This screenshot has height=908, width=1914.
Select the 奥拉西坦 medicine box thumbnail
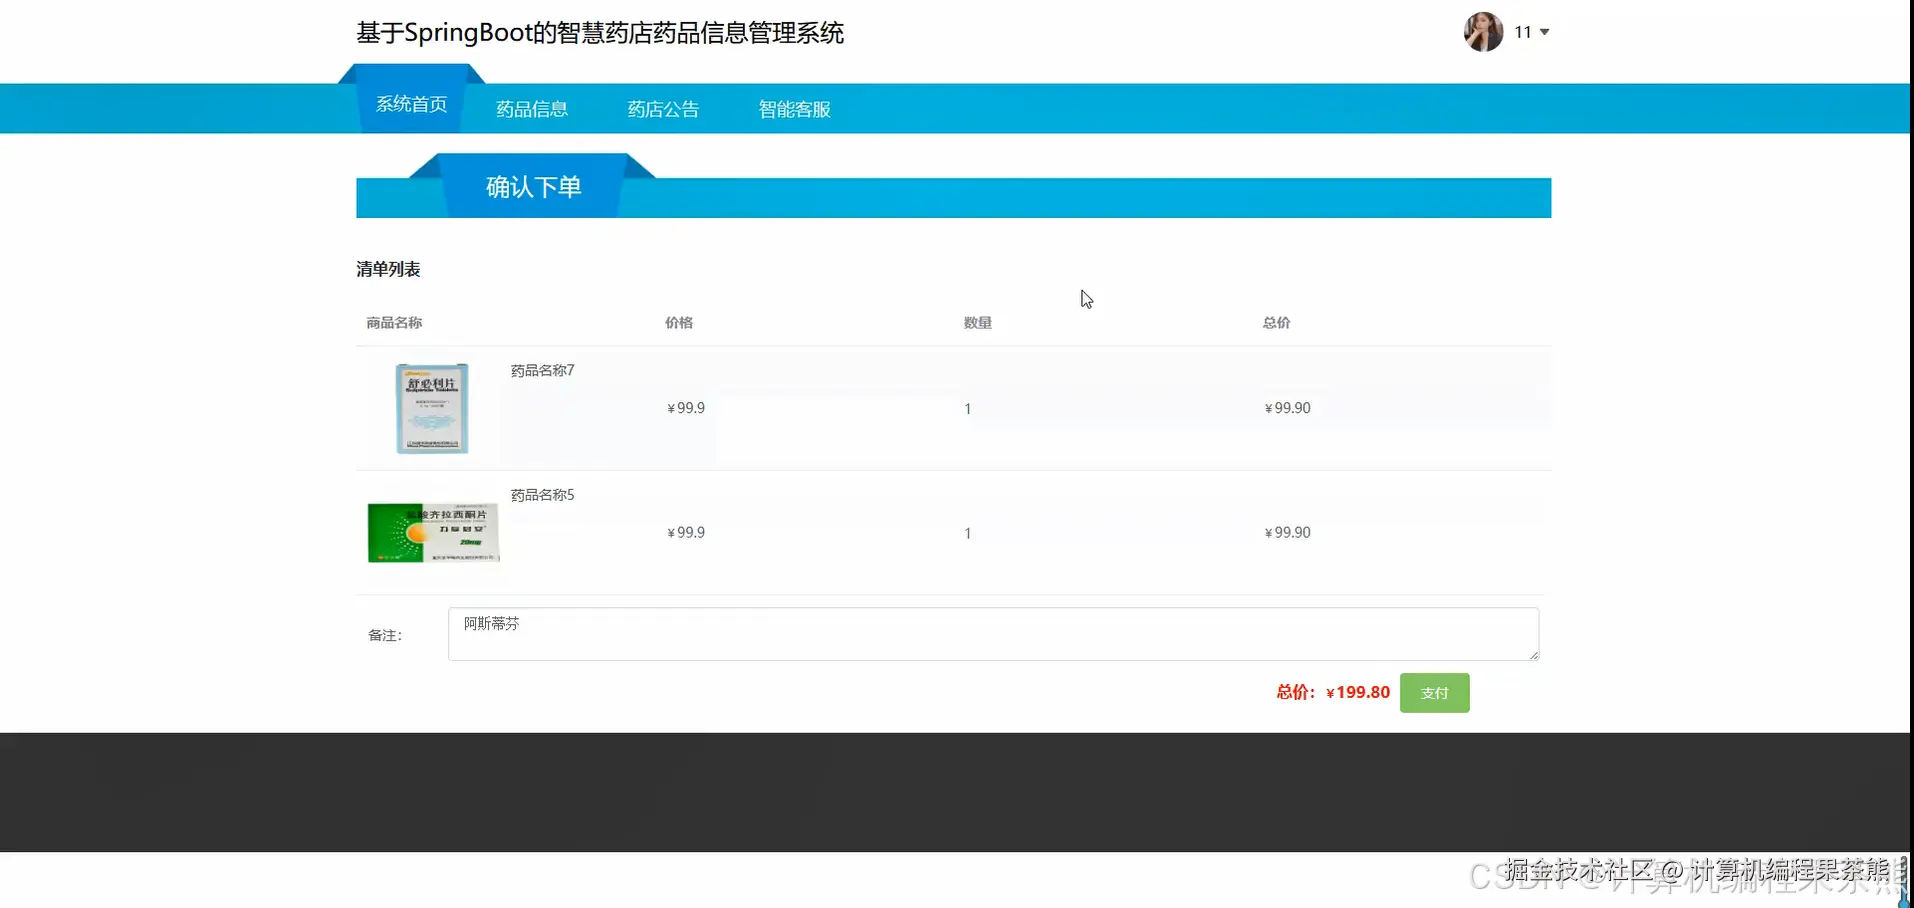click(432, 532)
